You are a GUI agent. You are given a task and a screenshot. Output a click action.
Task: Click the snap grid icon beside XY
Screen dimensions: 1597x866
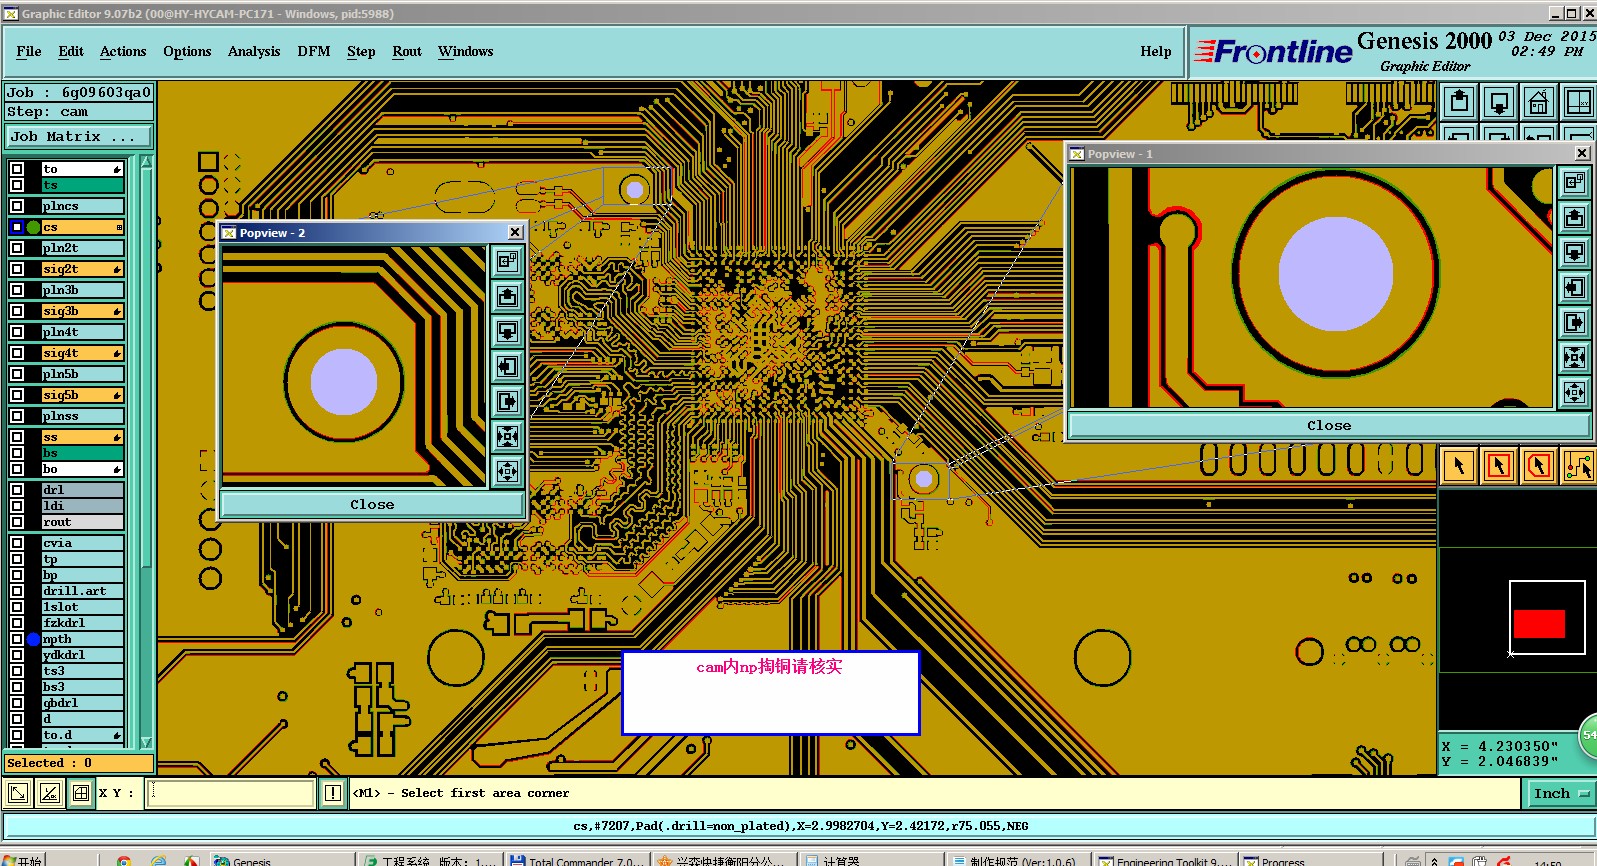(81, 793)
